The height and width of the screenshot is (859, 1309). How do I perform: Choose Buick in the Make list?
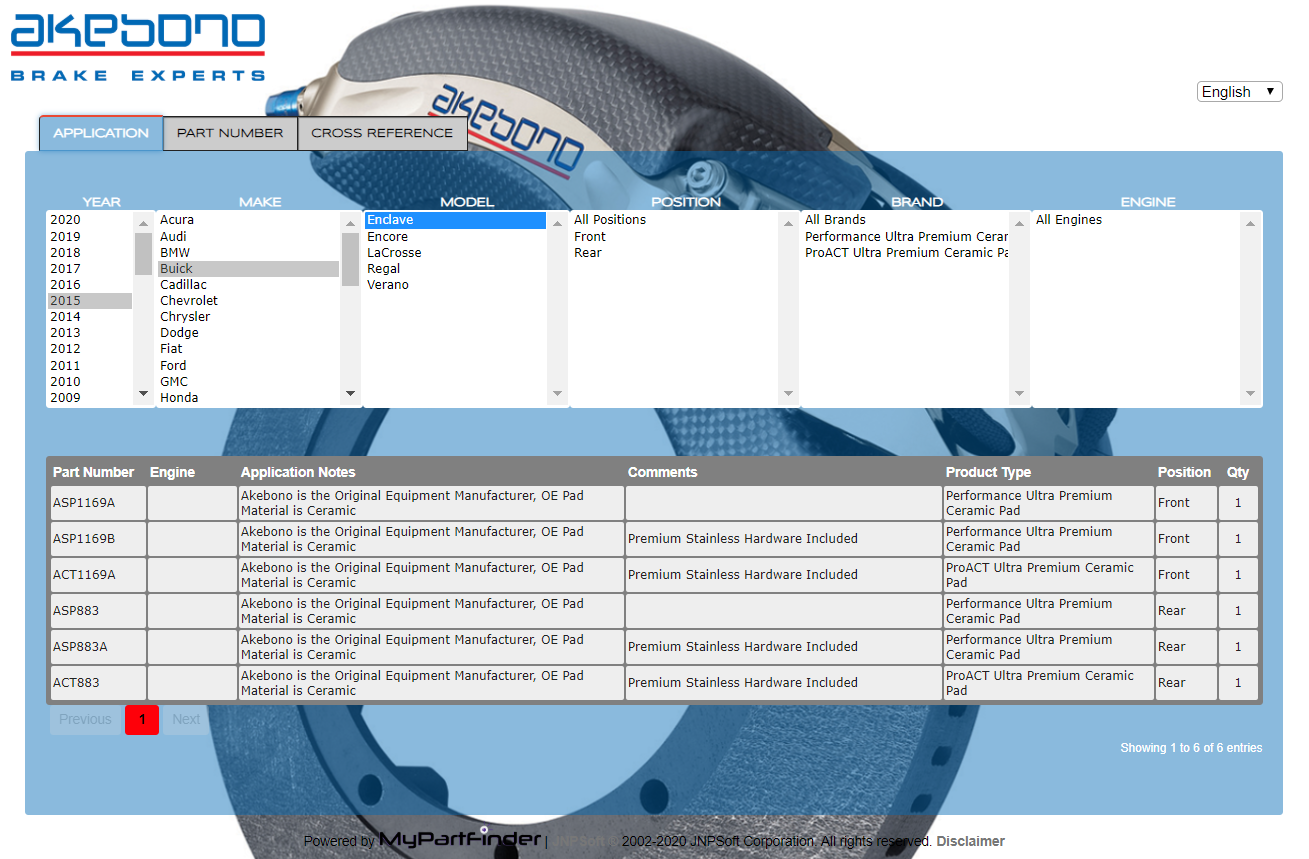coord(248,269)
